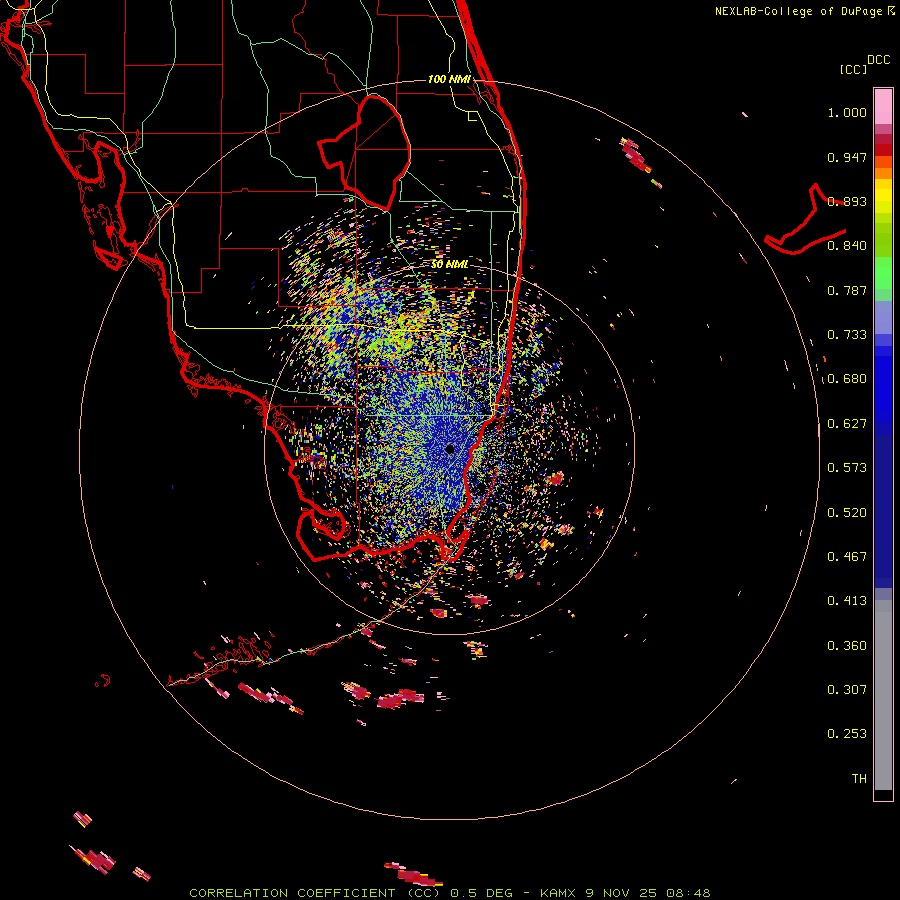Pick the light pink top color bar segment
The height and width of the screenshot is (900, 900).
(x=883, y=107)
